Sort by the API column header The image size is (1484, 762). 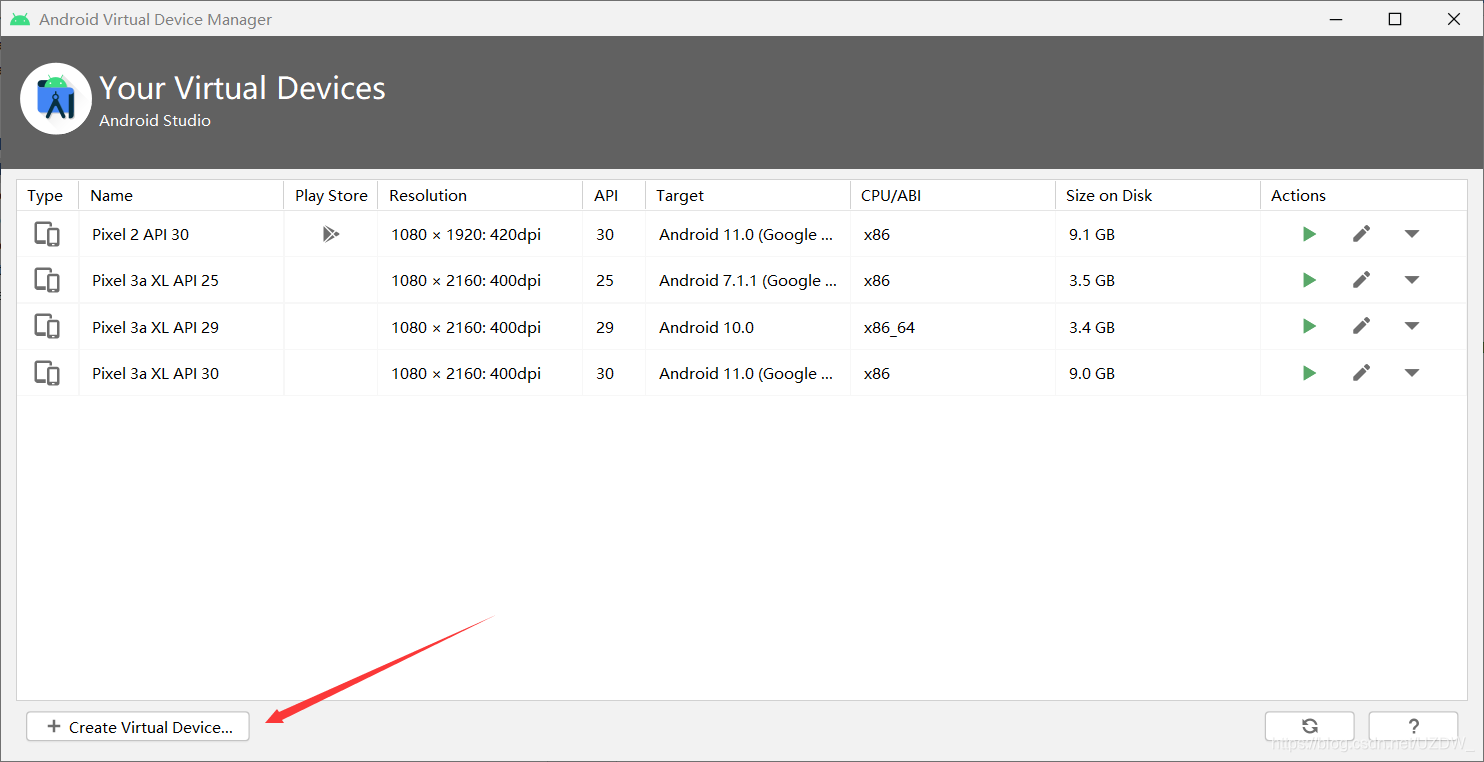click(x=614, y=195)
